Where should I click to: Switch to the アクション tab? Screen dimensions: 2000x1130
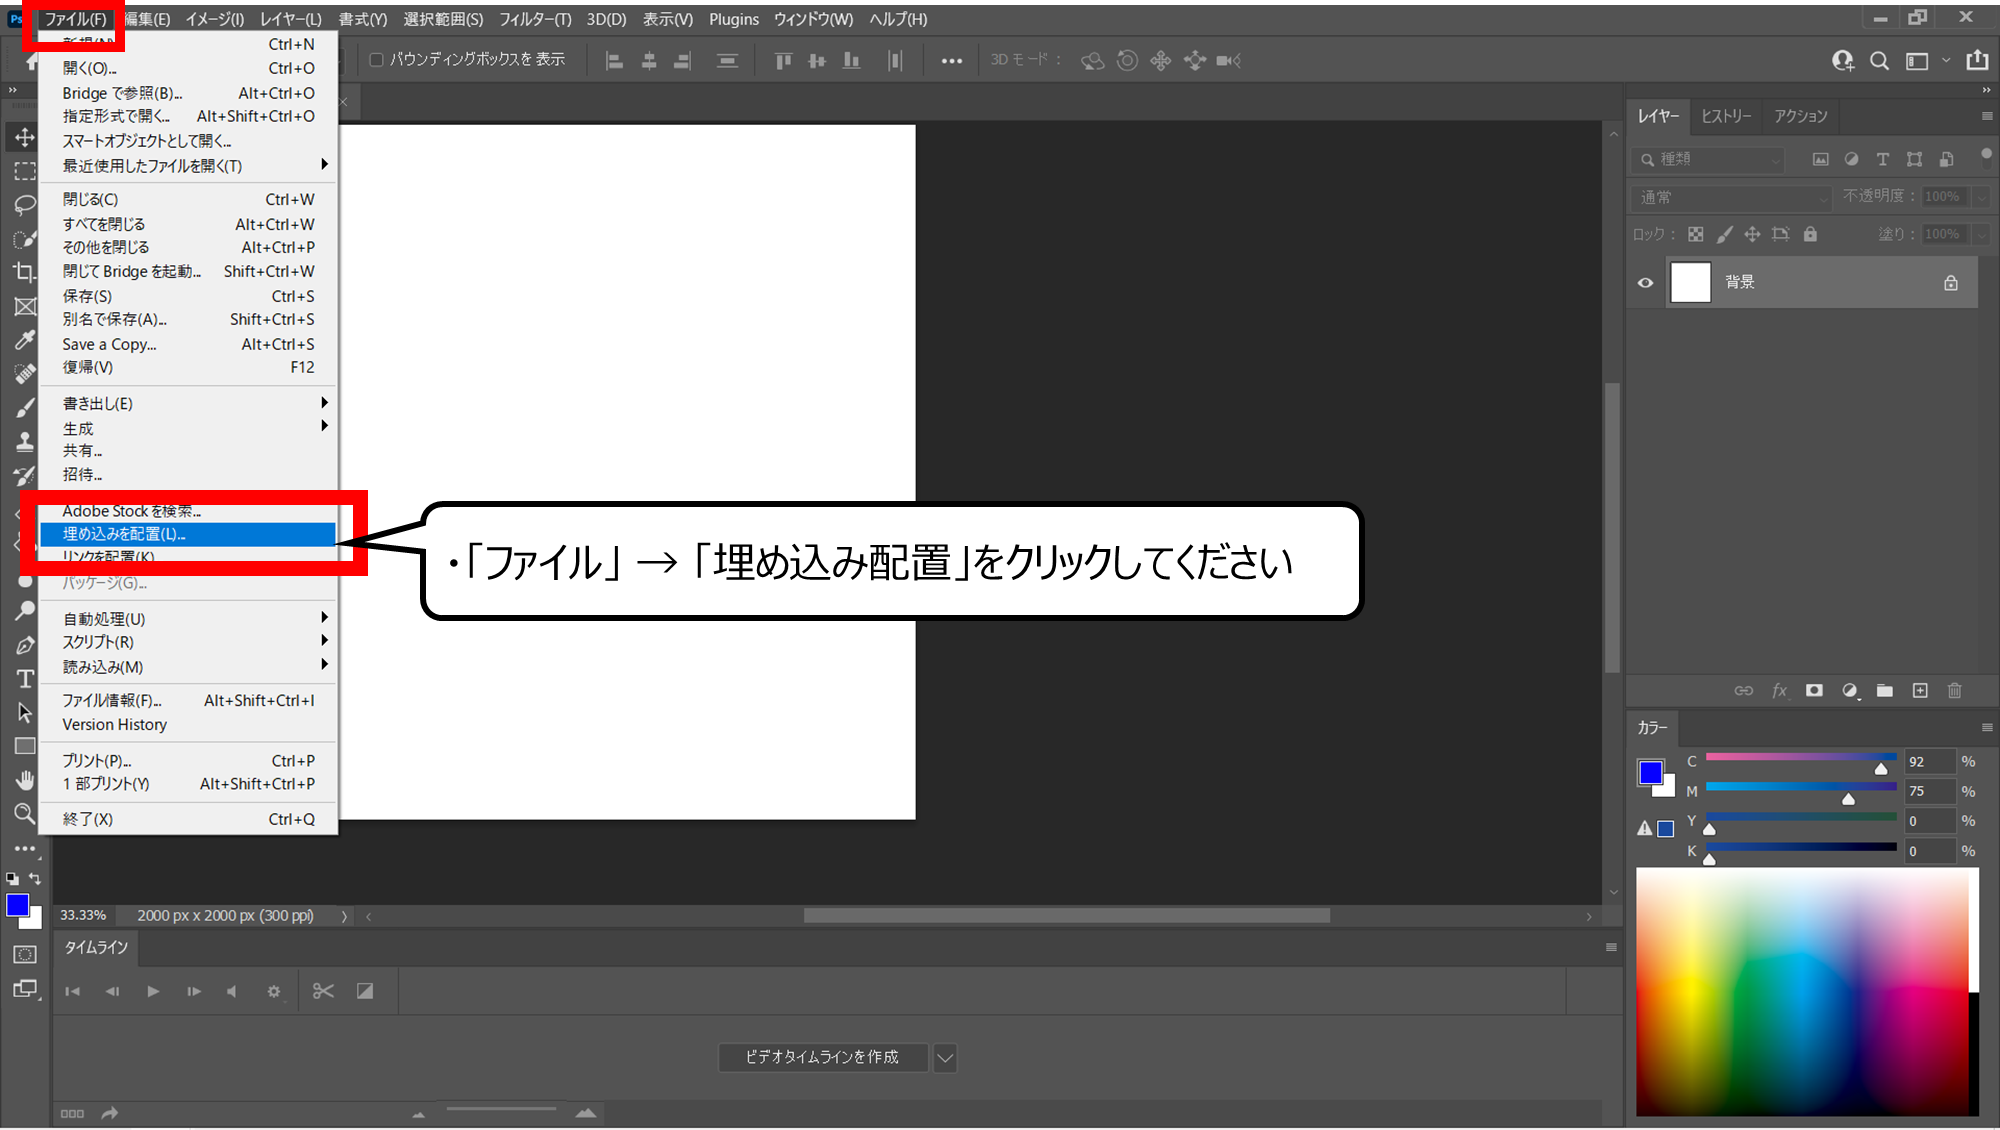point(1800,116)
